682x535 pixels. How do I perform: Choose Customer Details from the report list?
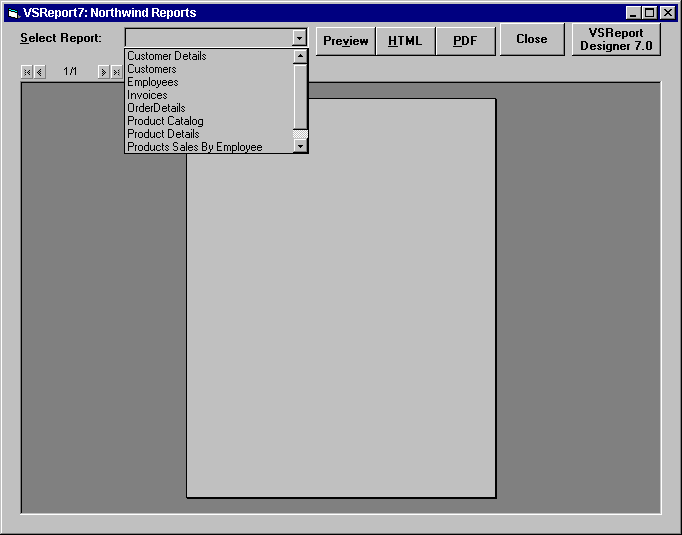[x=210, y=56]
